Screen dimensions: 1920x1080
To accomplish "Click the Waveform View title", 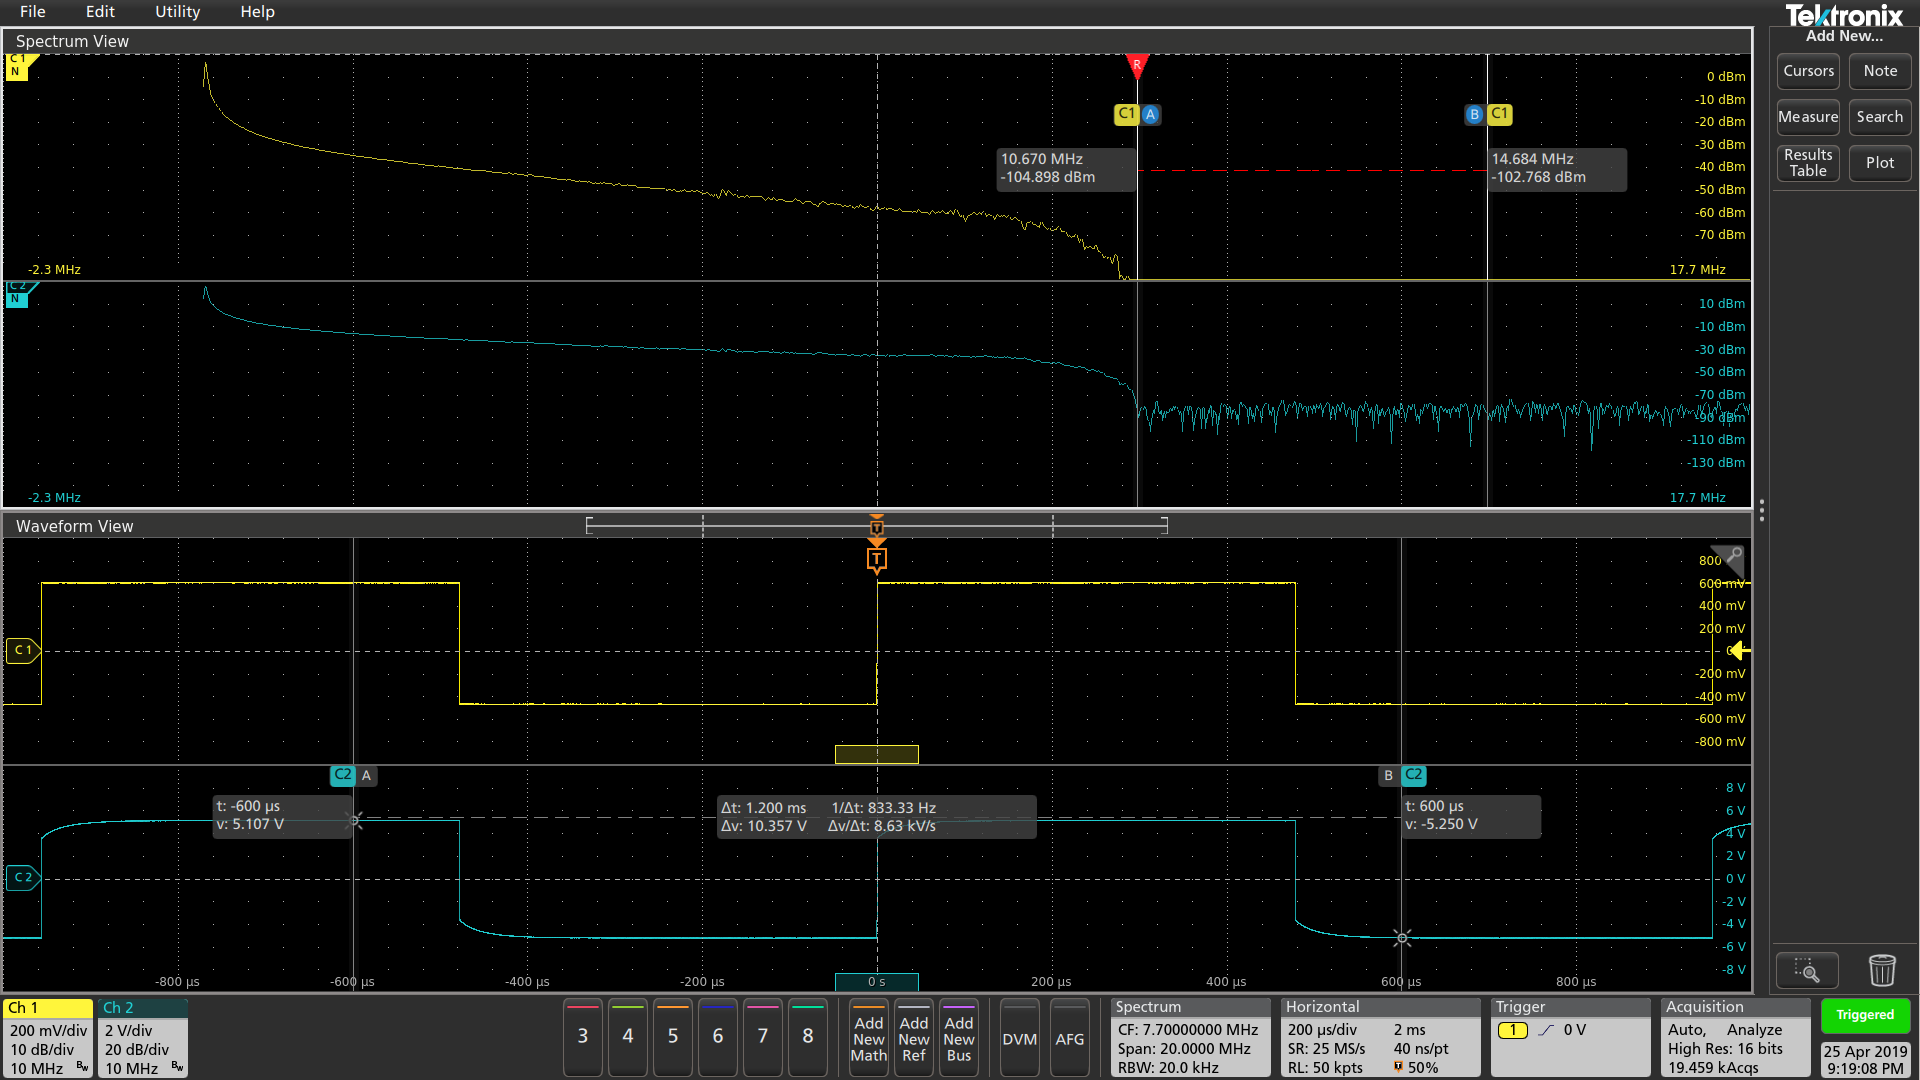I will (x=74, y=526).
